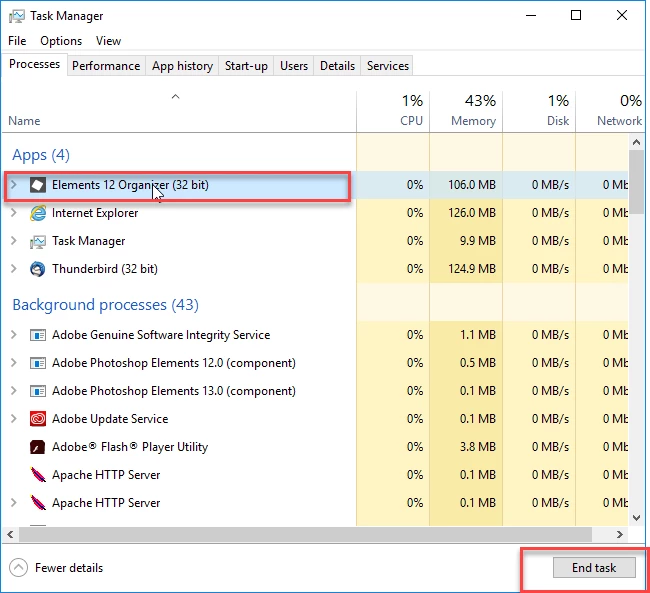Click horizontal scrollbar right arrow
This screenshot has width=650, height=593.
(620, 535)
